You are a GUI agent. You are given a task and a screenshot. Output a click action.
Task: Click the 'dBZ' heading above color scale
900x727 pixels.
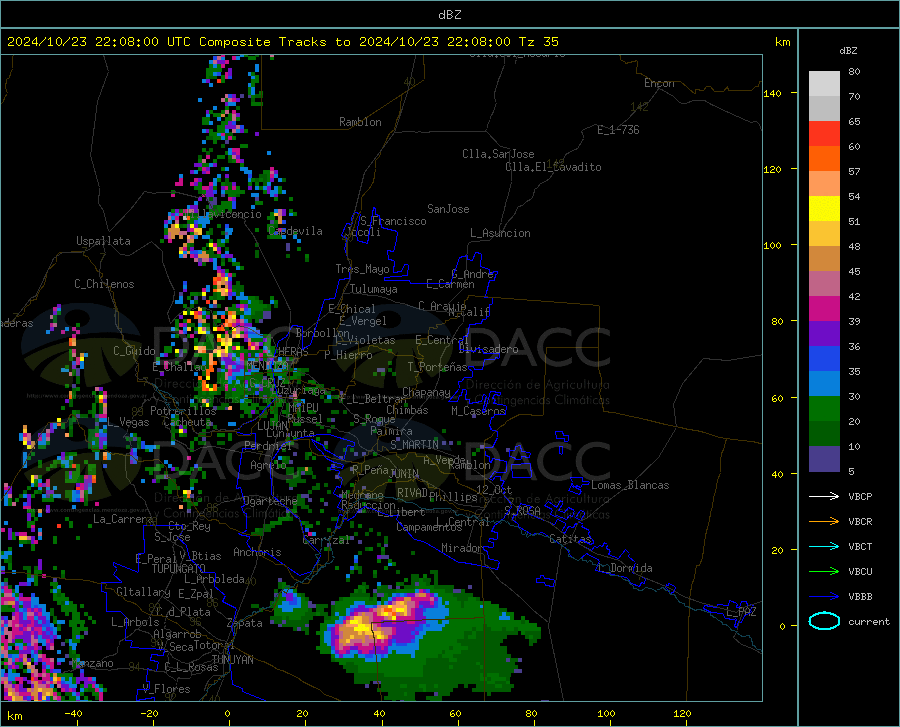(848, 50)
